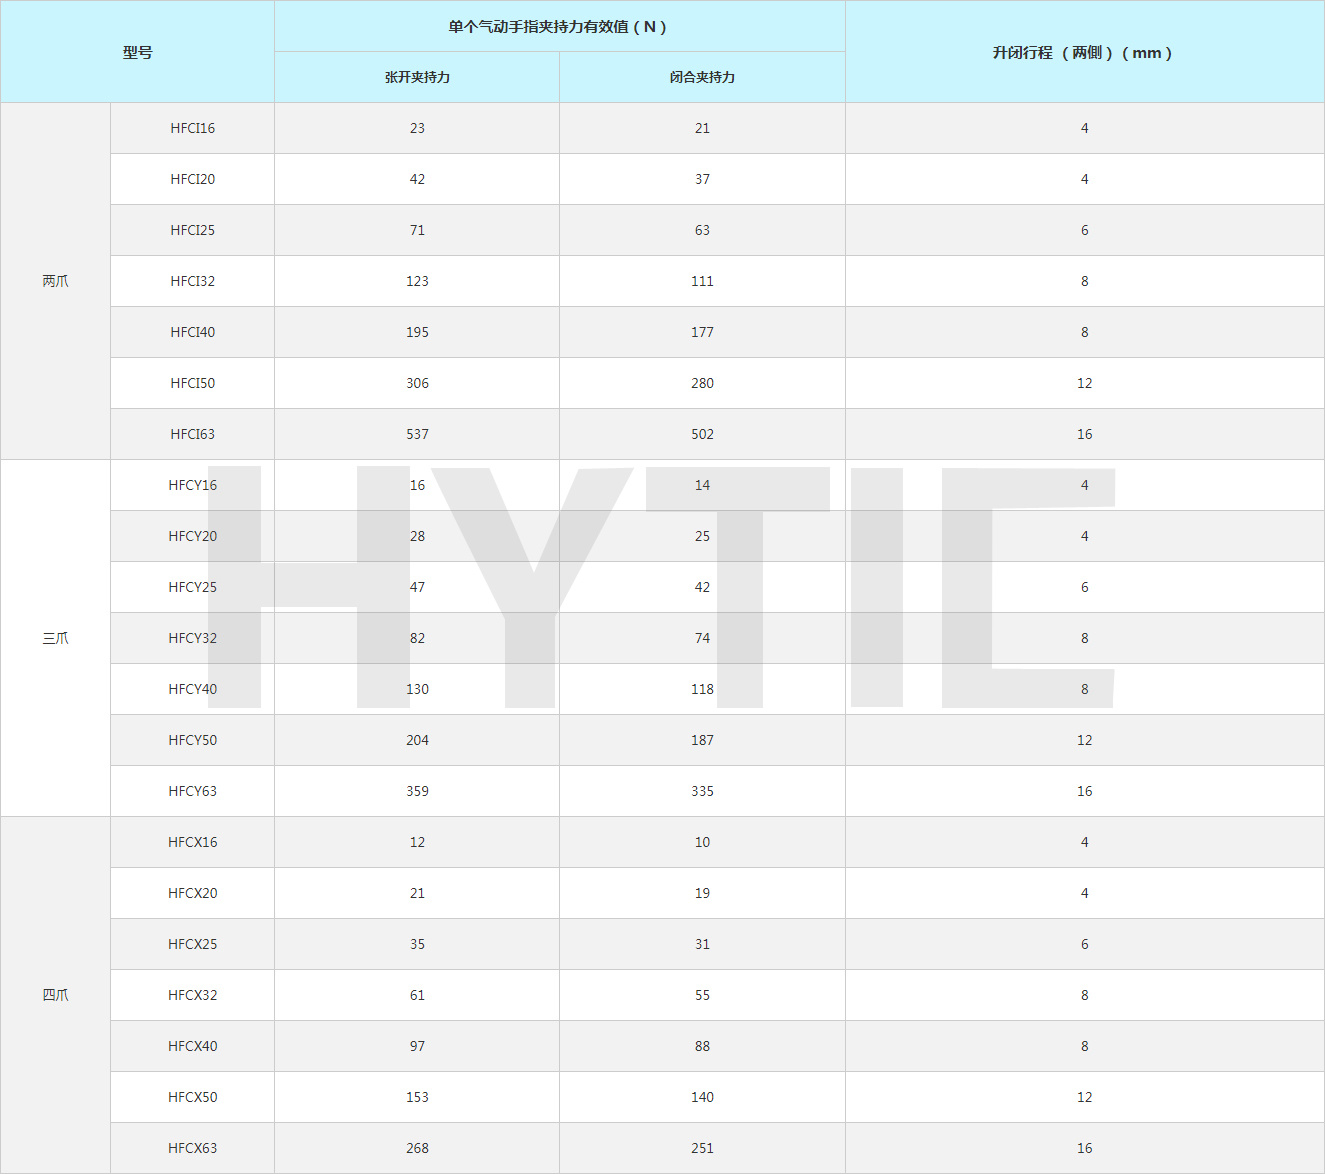Image resolution: width=1325 pixels, height=1174 pixels.
Task: Select closing force 14 for HFCY16
Action: tap(702, 485)
